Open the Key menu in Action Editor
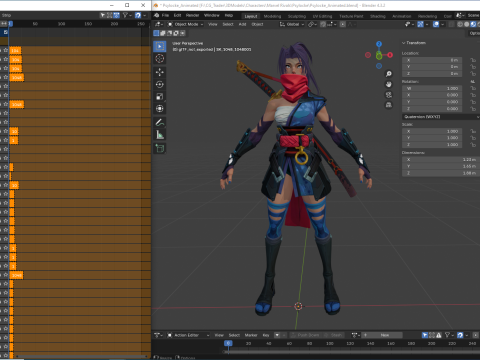This screenshot has width=480, height=360. [x=266, y=335]
